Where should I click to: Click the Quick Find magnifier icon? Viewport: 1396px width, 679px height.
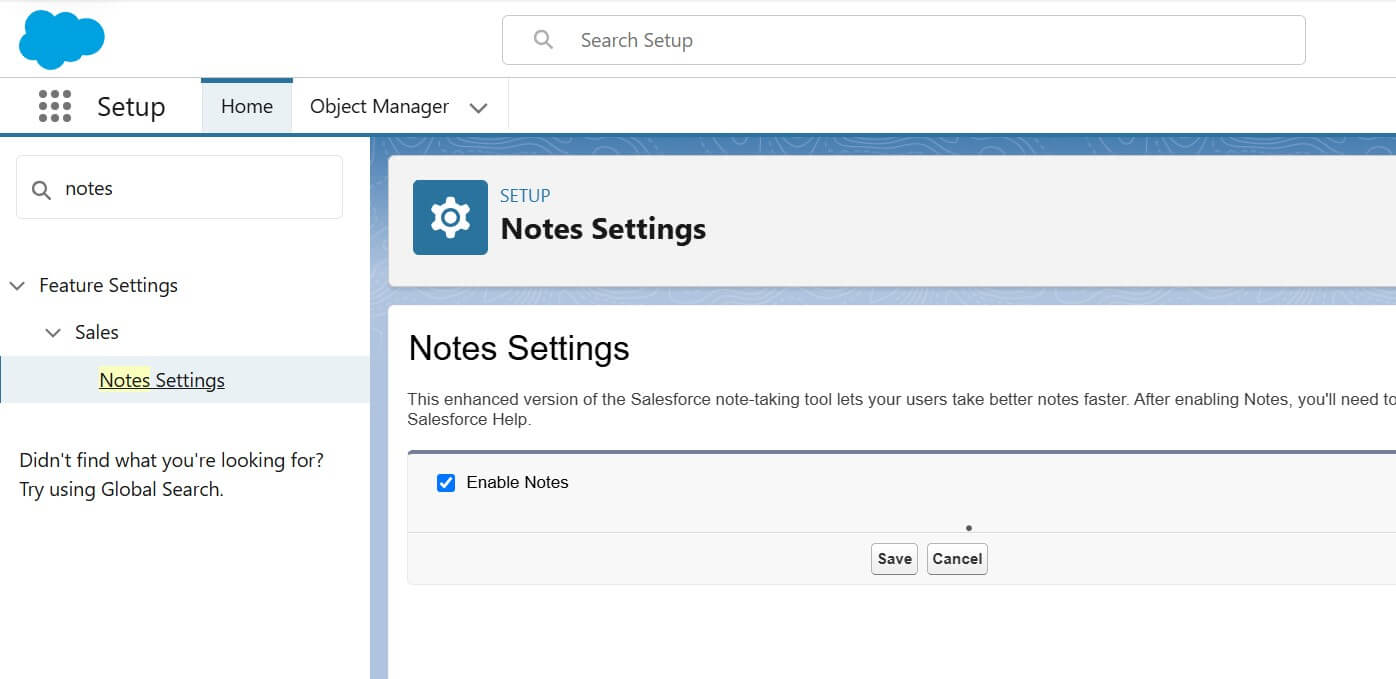[41, 189]
